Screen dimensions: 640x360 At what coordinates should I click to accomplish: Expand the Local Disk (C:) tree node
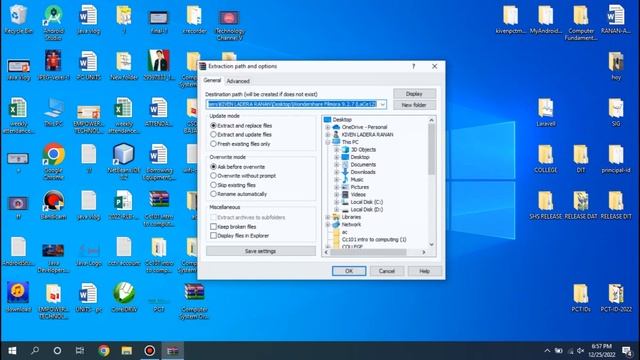(336, 202)
